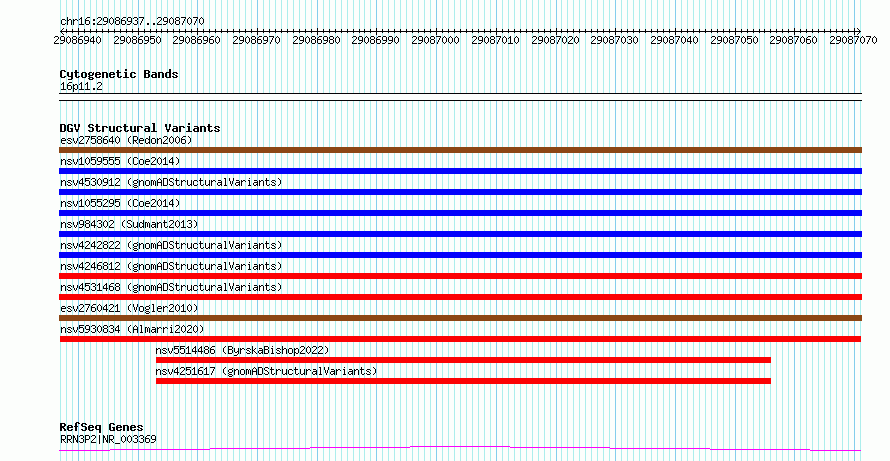Click ruler position 29087050
This screenshot has width=890, height=461.
[x=734, y=40]
